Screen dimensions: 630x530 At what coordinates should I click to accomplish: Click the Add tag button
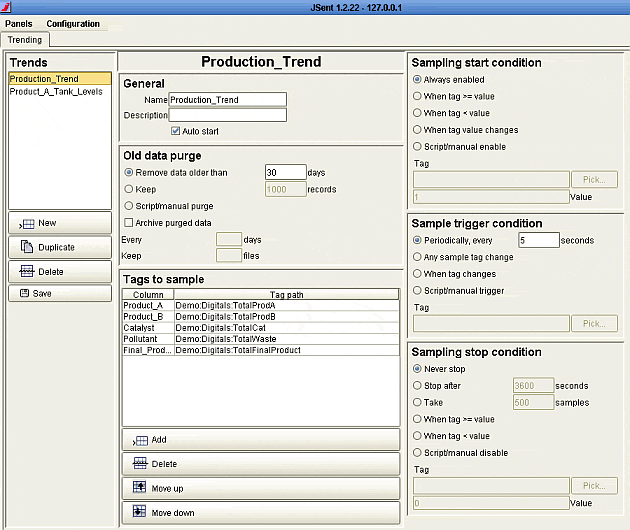[261, 440]
